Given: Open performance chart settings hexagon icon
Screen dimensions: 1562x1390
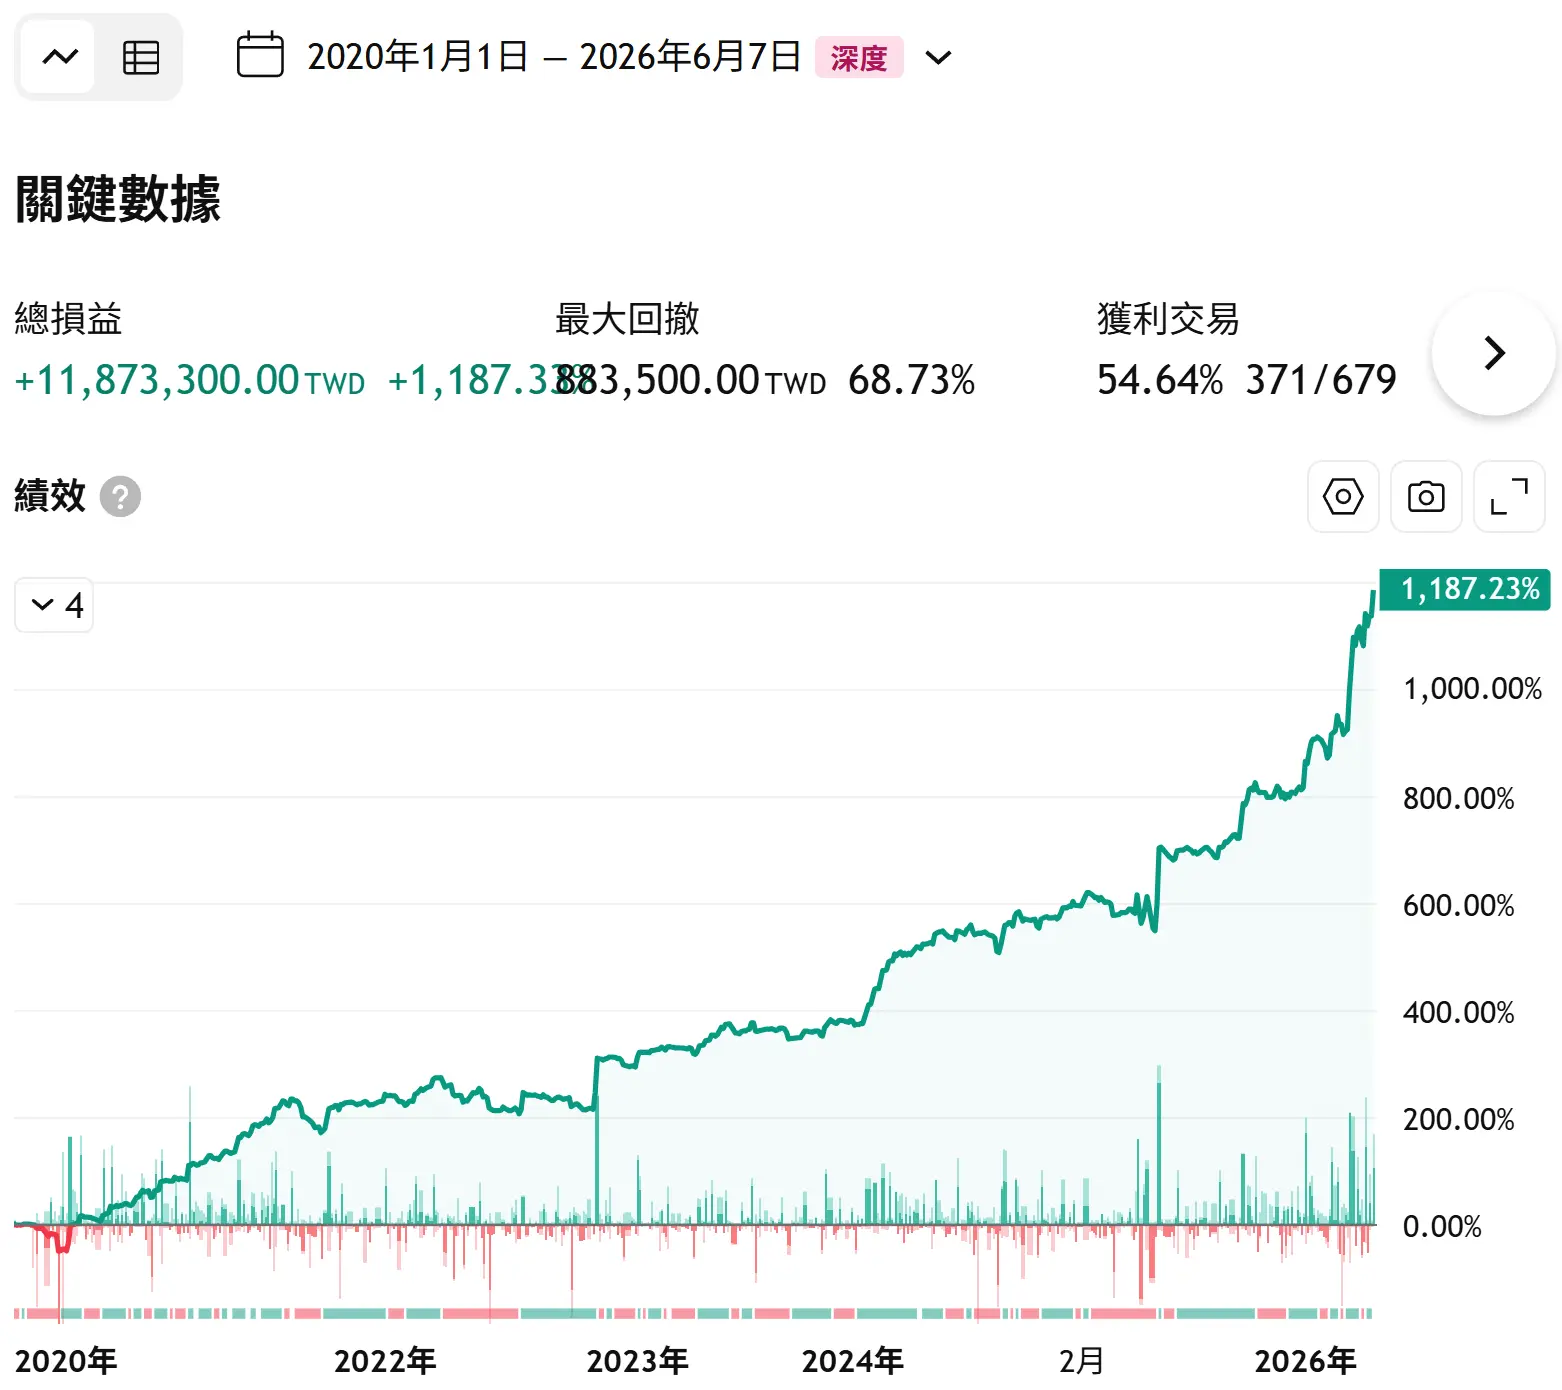Looking at the screenshot, I should coord(1343,497).
